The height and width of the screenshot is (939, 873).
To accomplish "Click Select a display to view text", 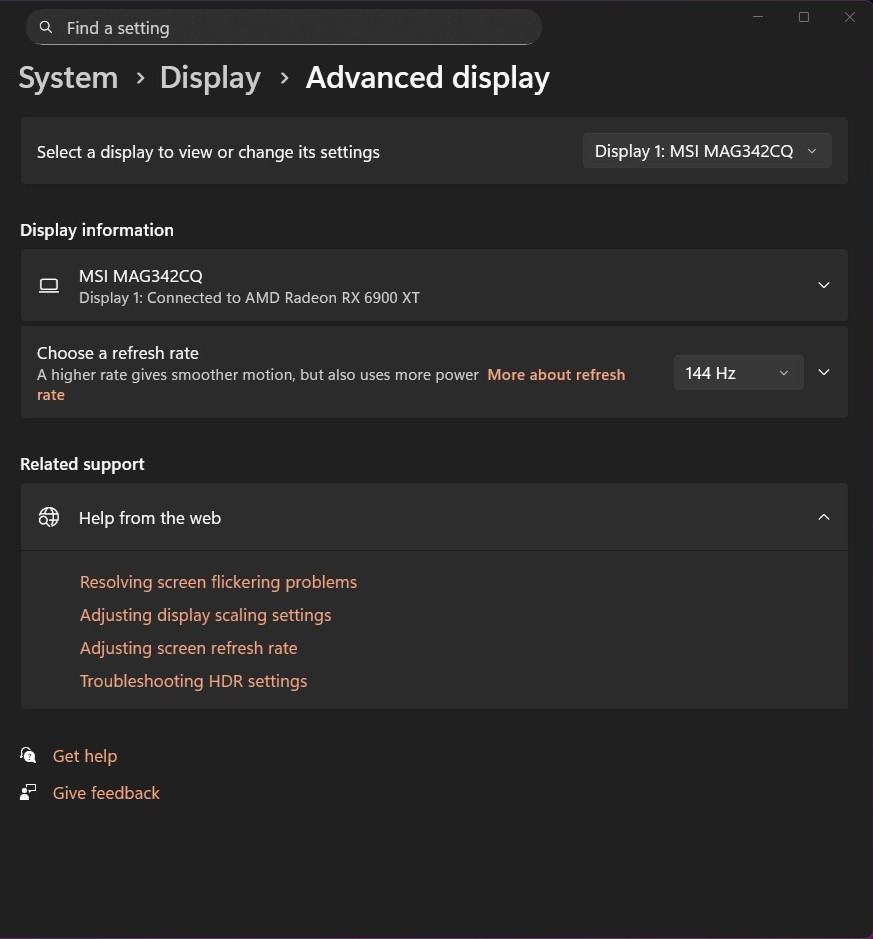I will point(208,152).
